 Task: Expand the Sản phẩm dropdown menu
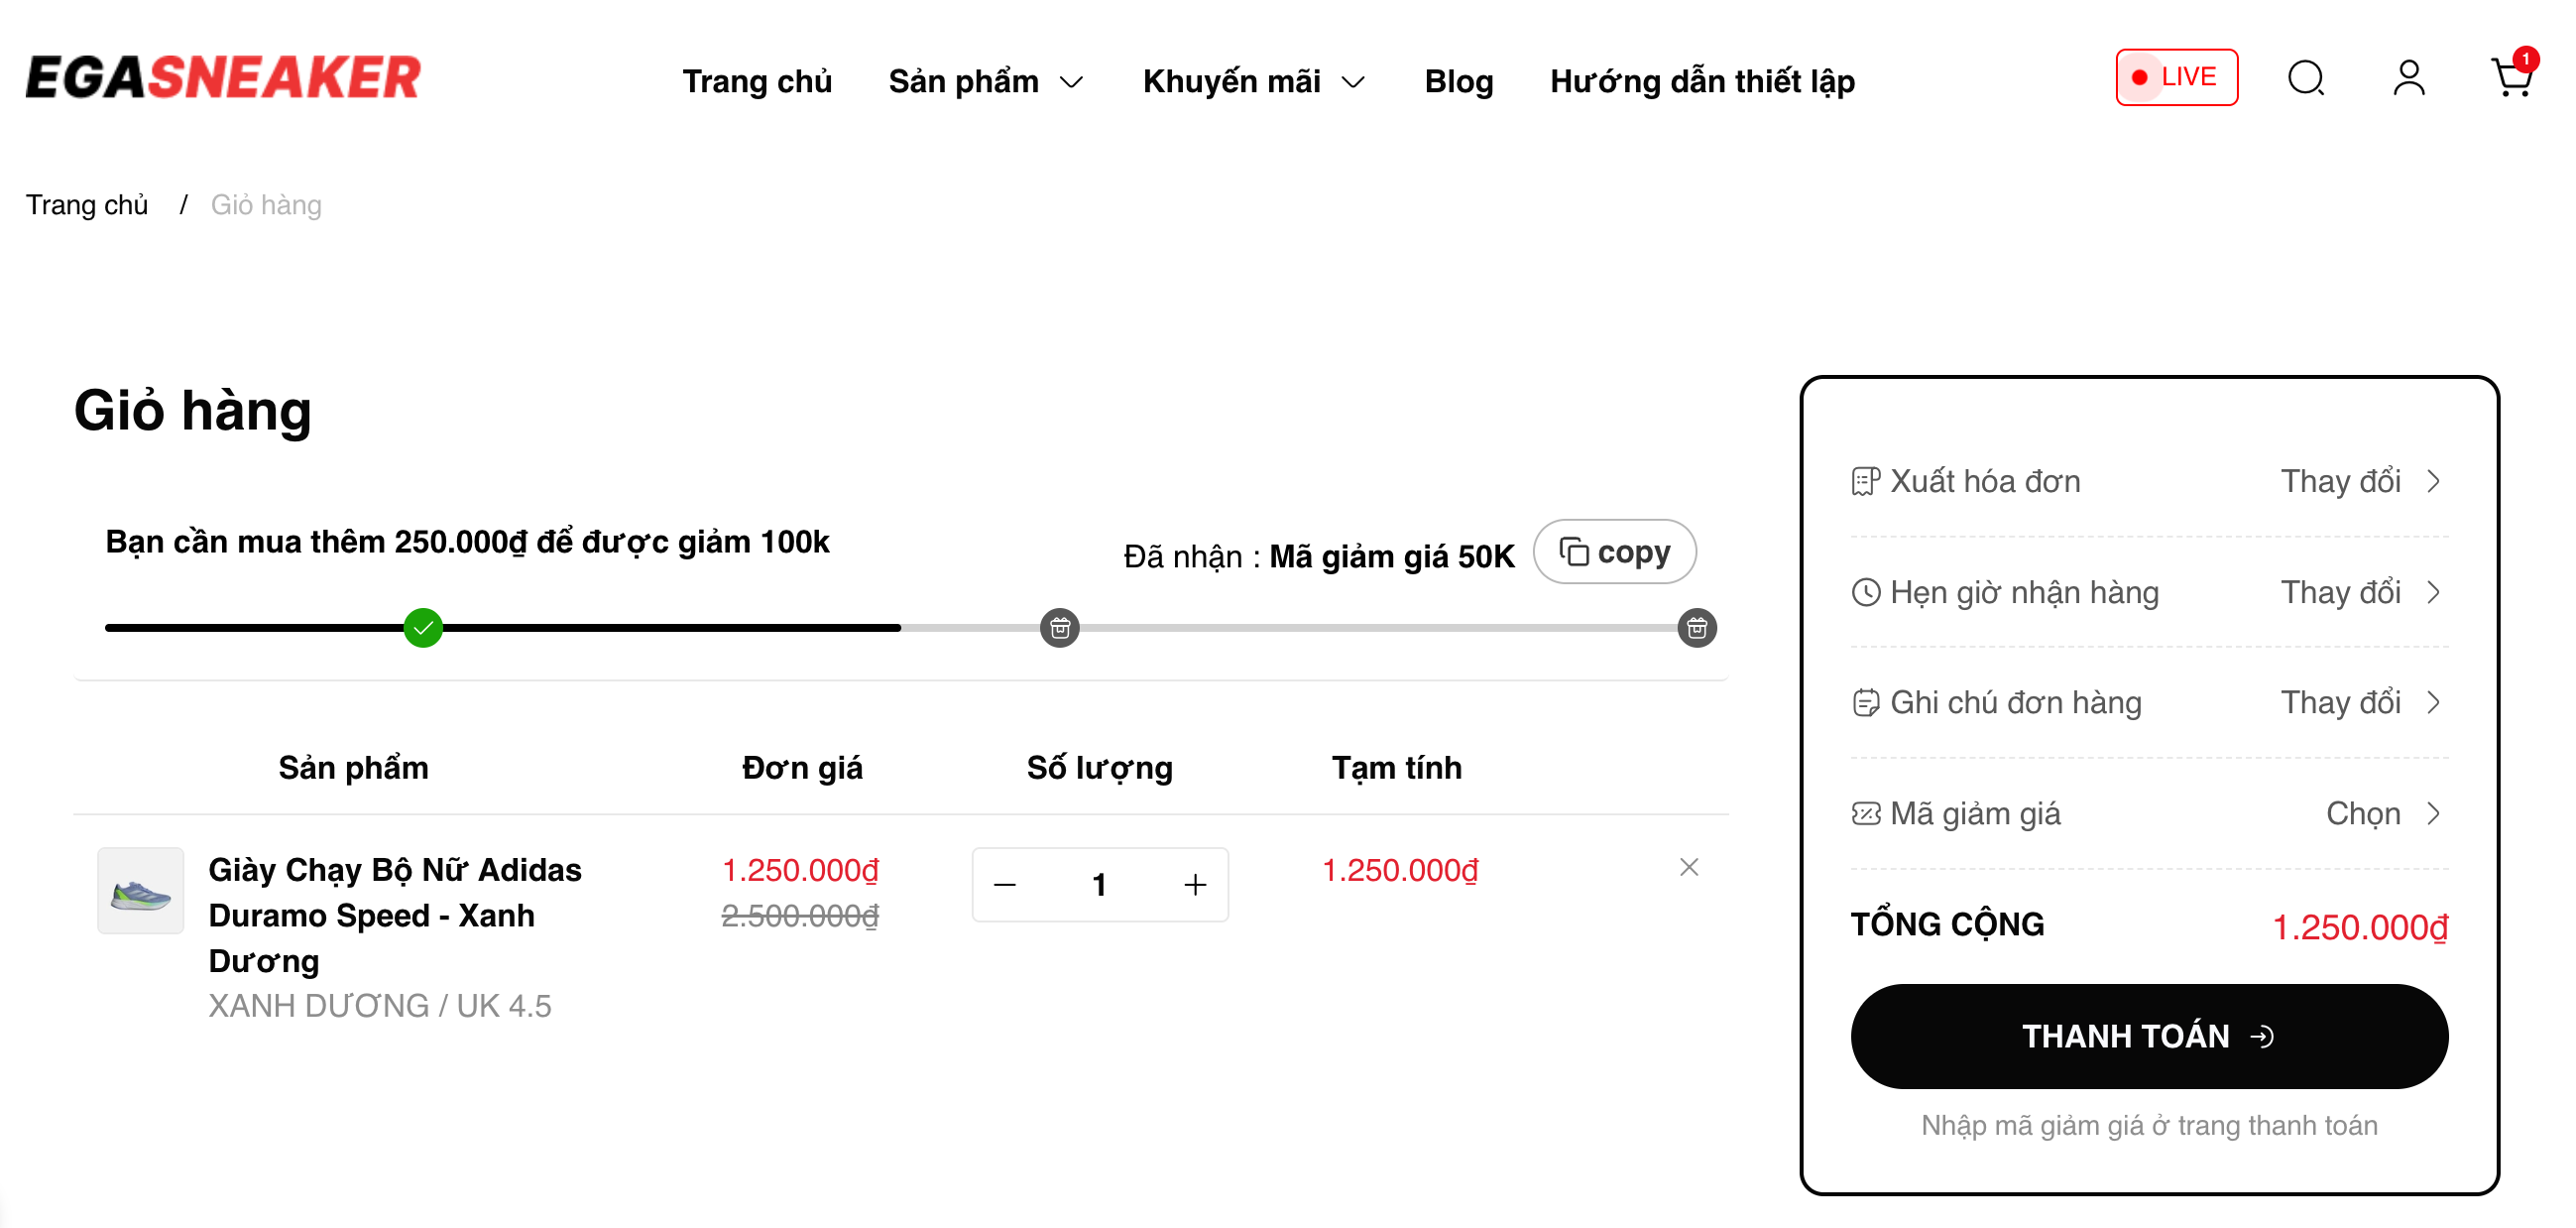coord(985,81)
